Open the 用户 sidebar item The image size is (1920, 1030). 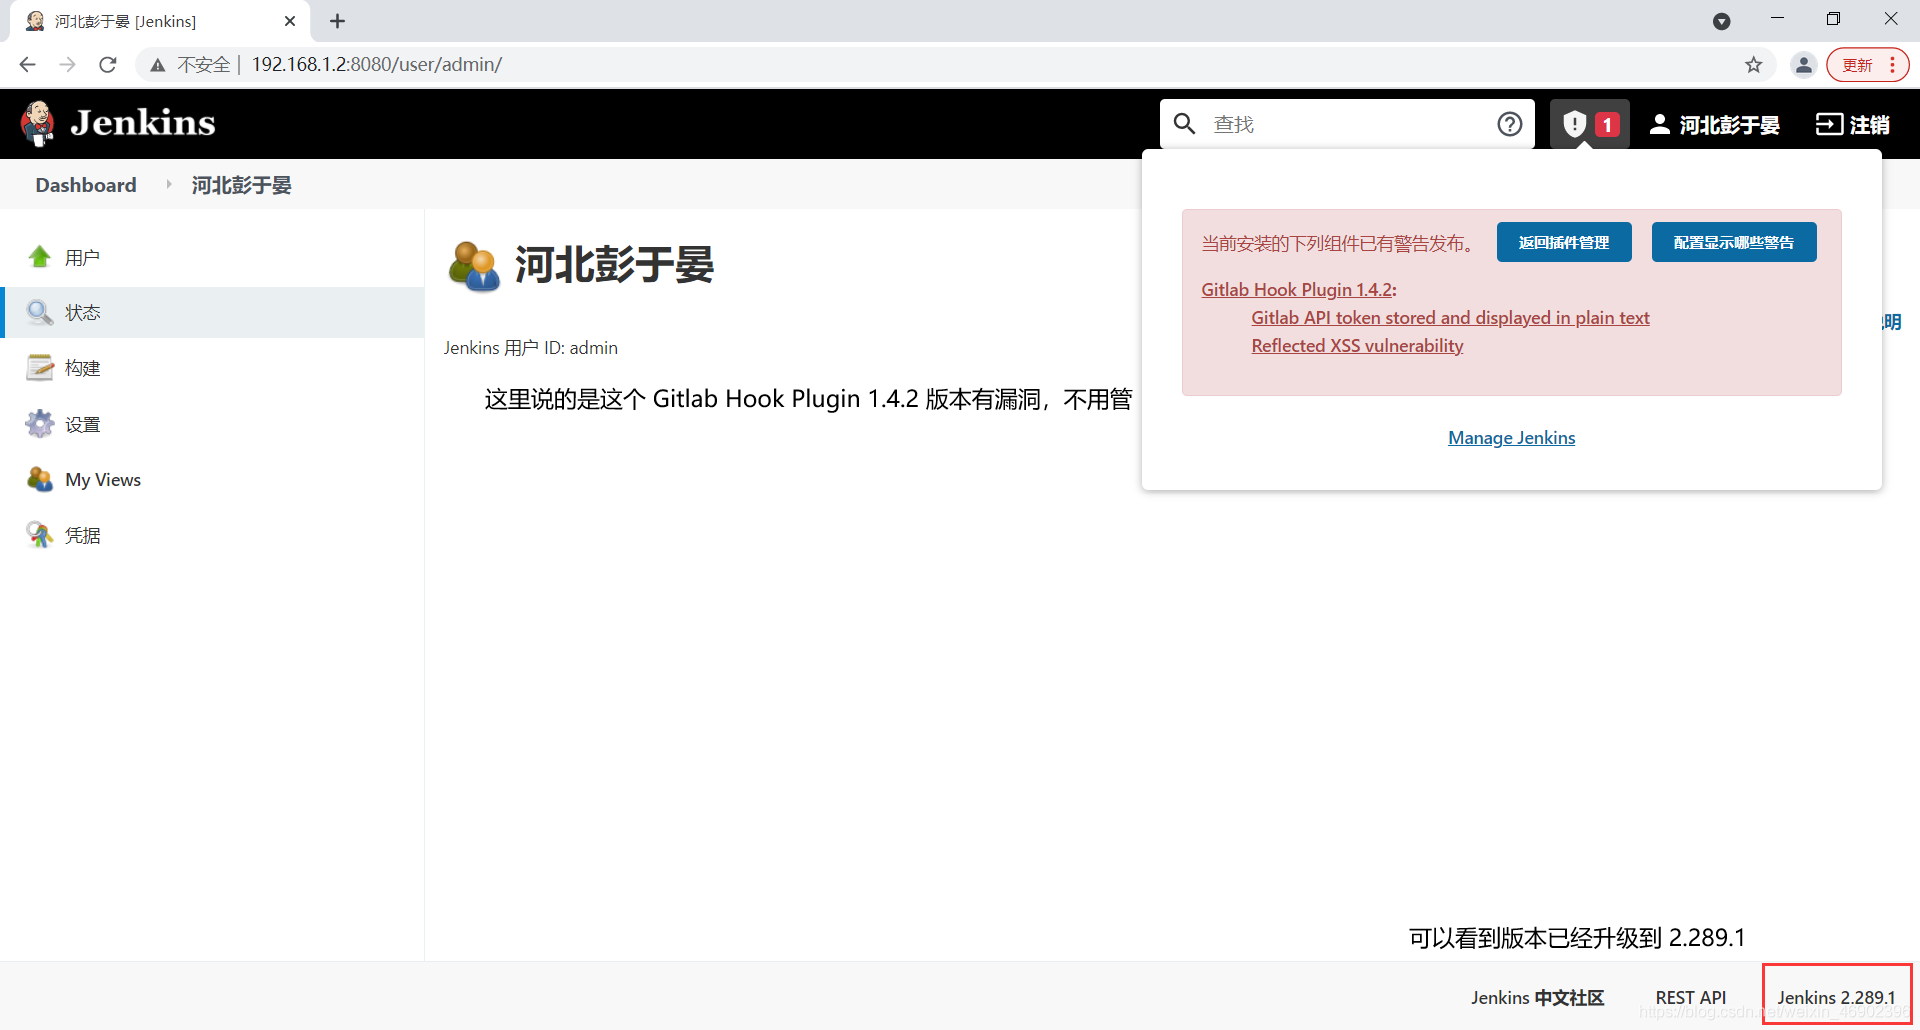click(82, 257)
